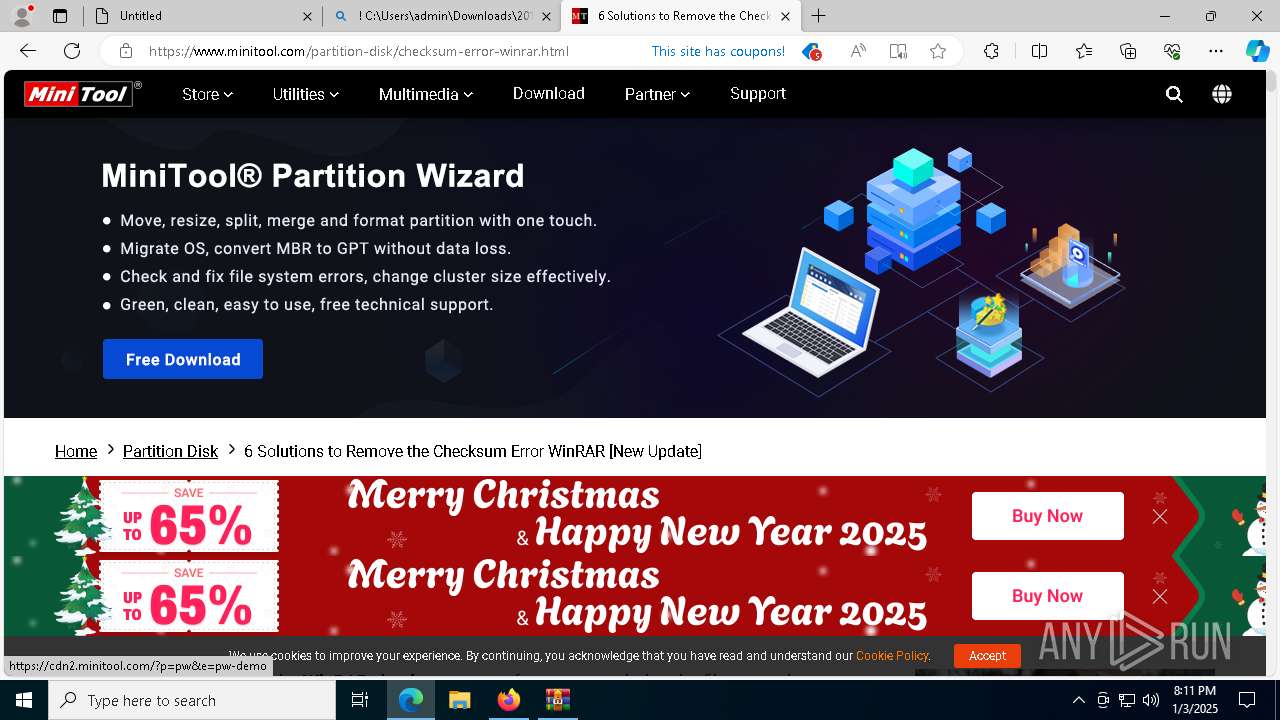Click the Read aloud icon
The image size is (1280, 720).
(x=858, y=51)
